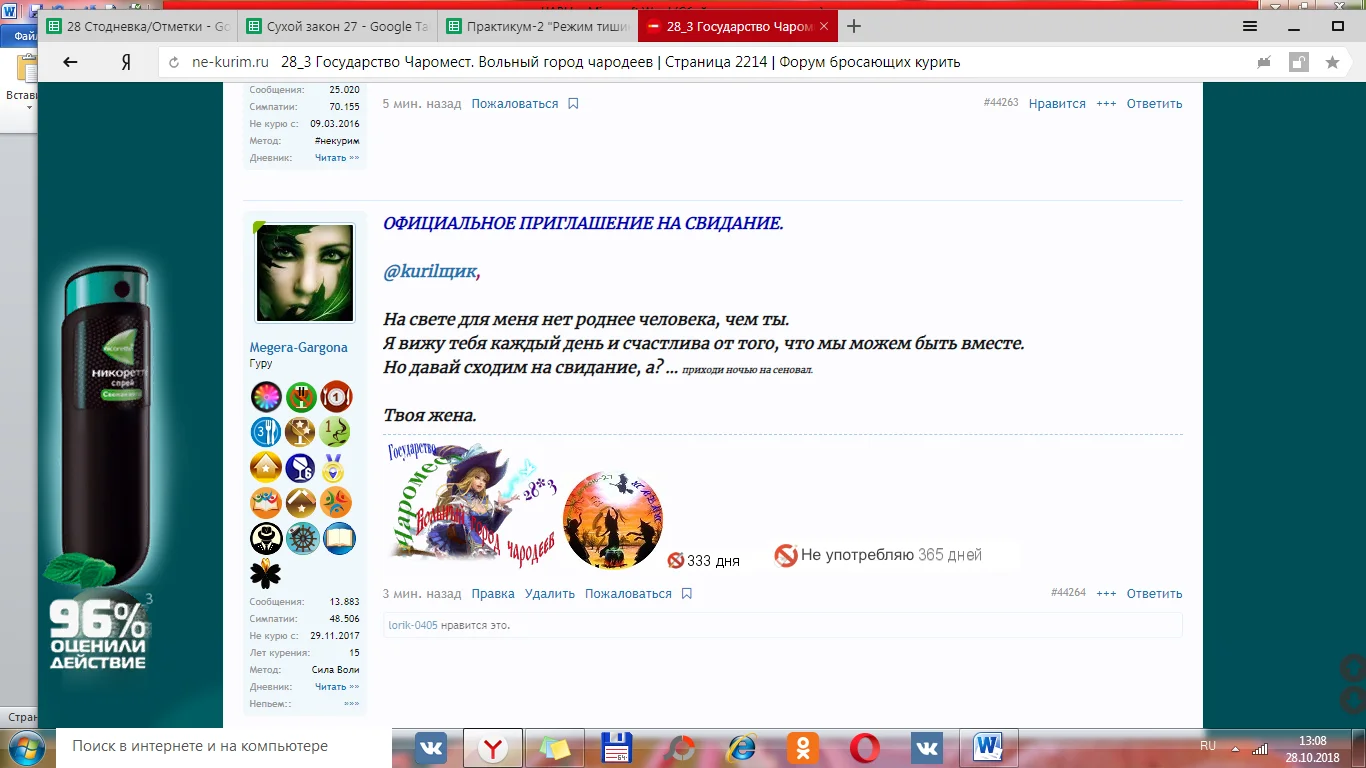The width and height of the screenshot is (1366, 768).
Task: Click 'Нравится' on post #44263
Action: click(1057, 104)
